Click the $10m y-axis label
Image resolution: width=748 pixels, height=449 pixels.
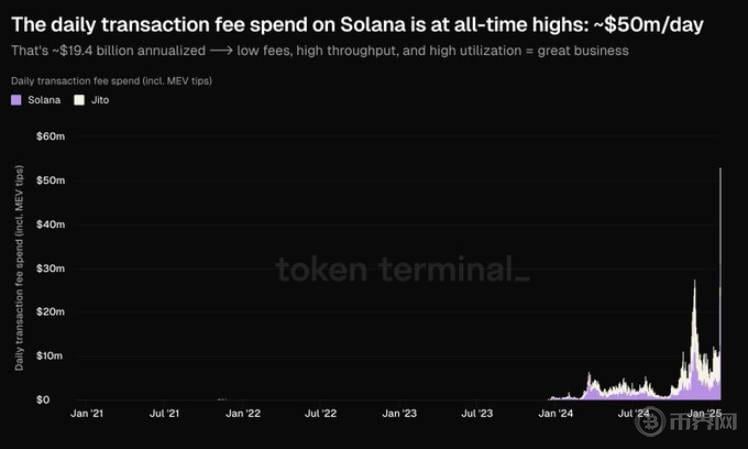pos(50,355)
